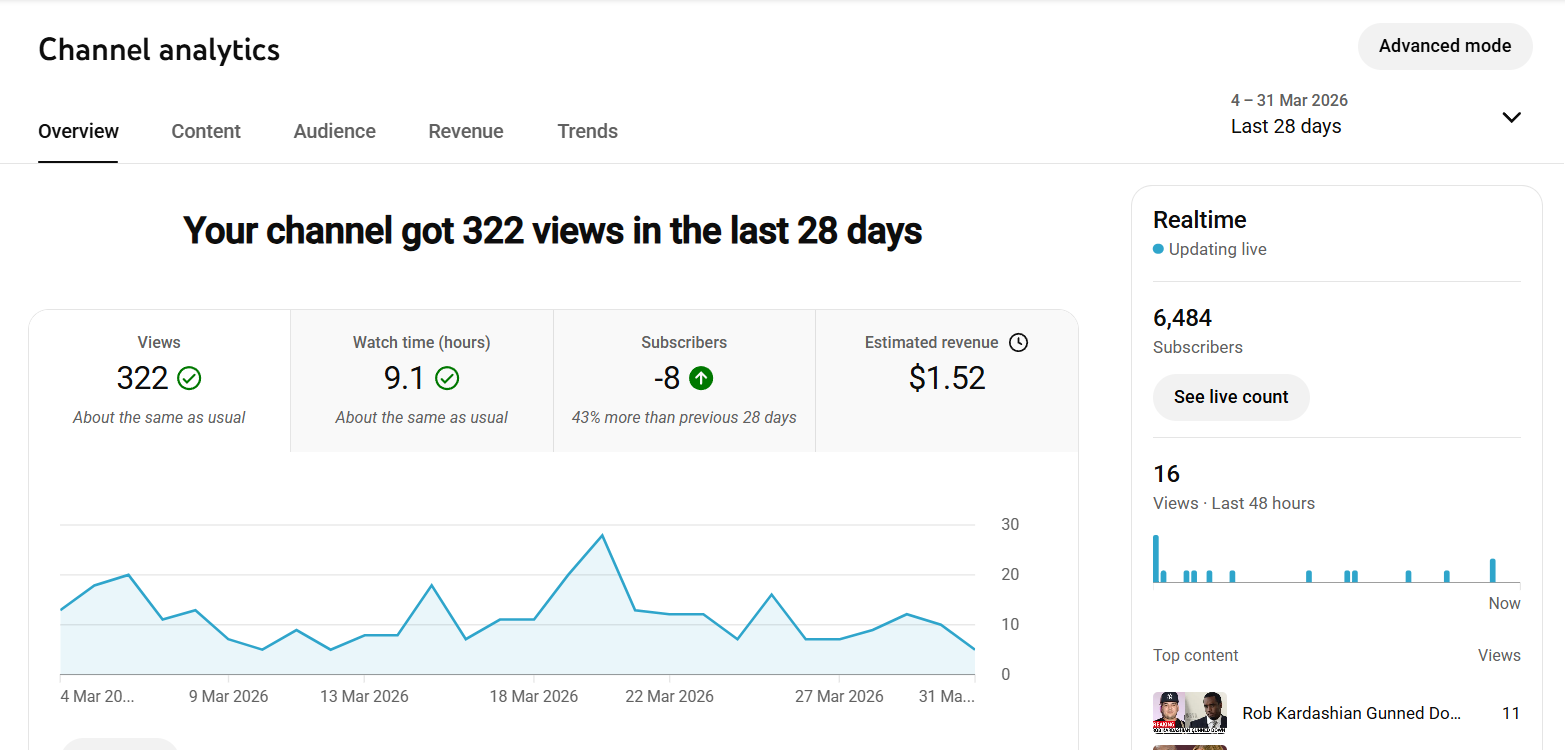The width and height of the screenshot is (1565, 750).
Task: Click the clock icon next to Estimated revenue
Action: 1018,343
